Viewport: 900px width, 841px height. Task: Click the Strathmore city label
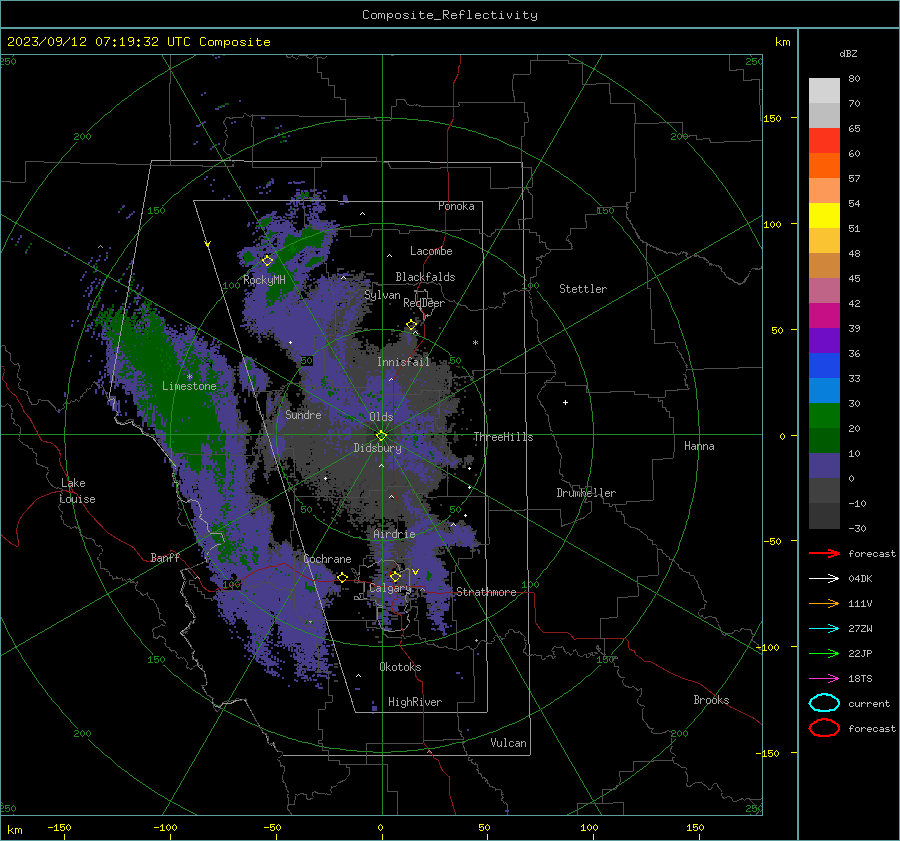pyautogui.click(x=486, y=592)
